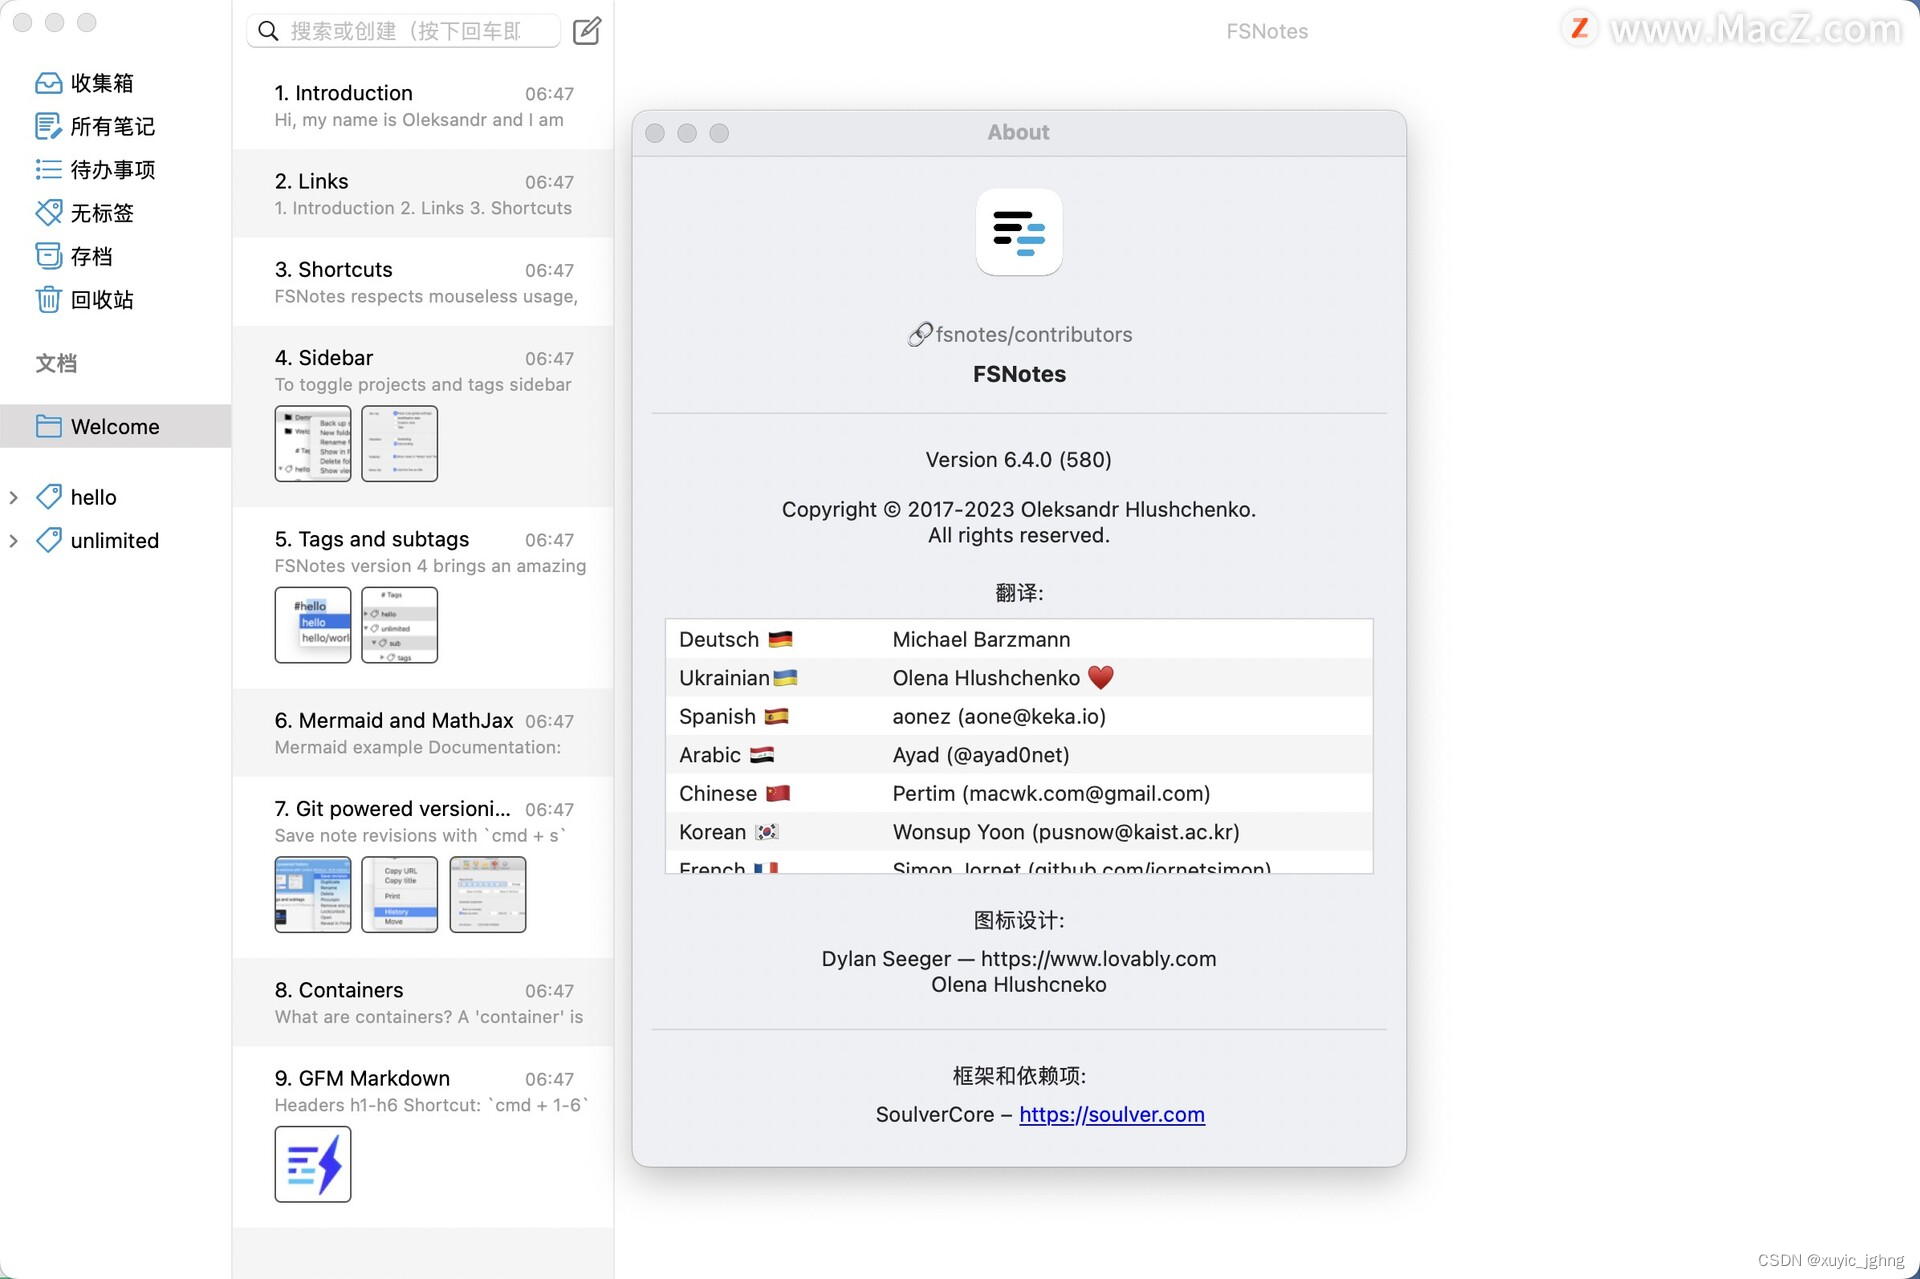Select the Welcome folder in sidebar
This screenshot has width=1920, height=1279.
116,425
